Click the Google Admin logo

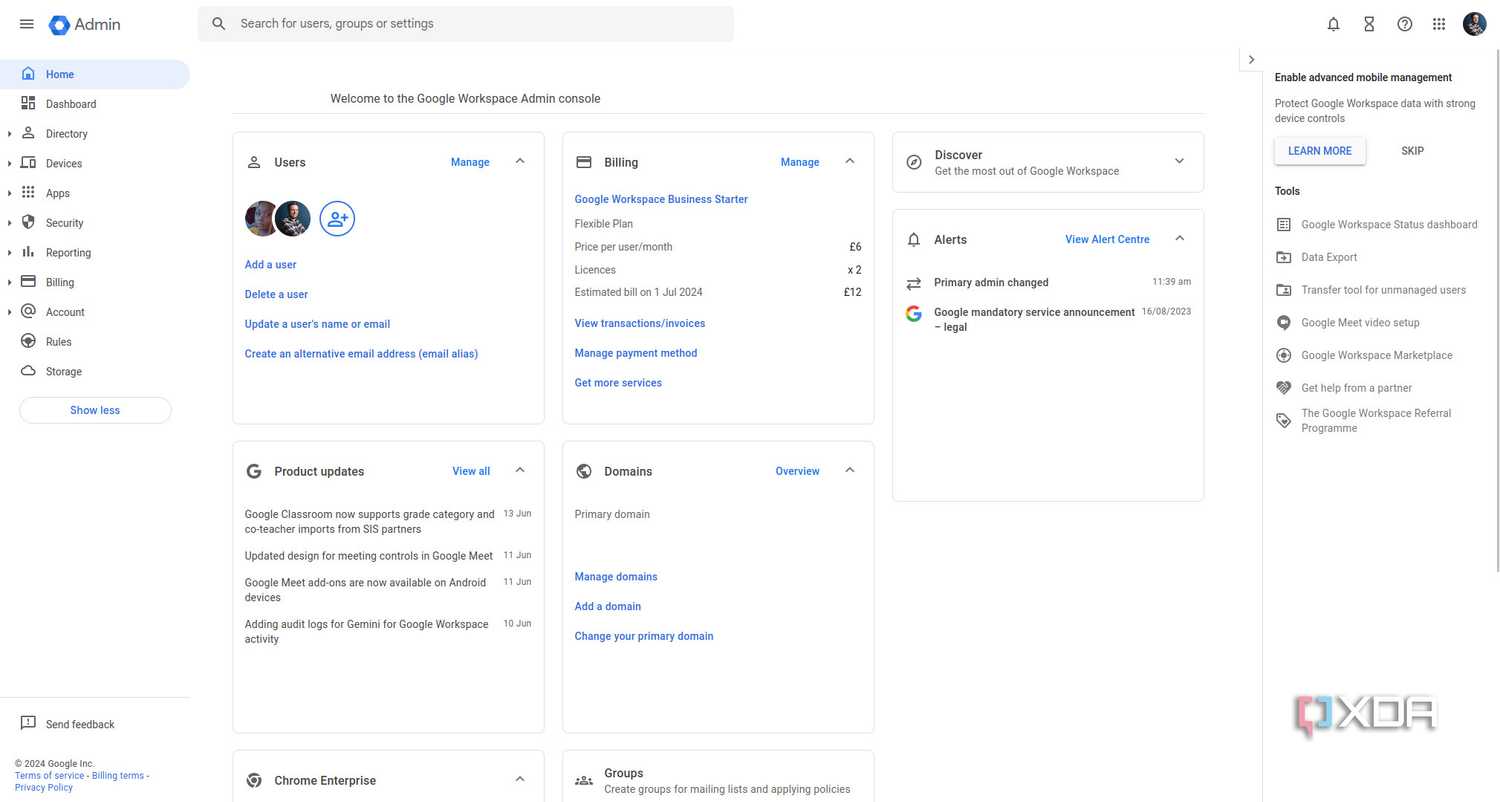85,24
